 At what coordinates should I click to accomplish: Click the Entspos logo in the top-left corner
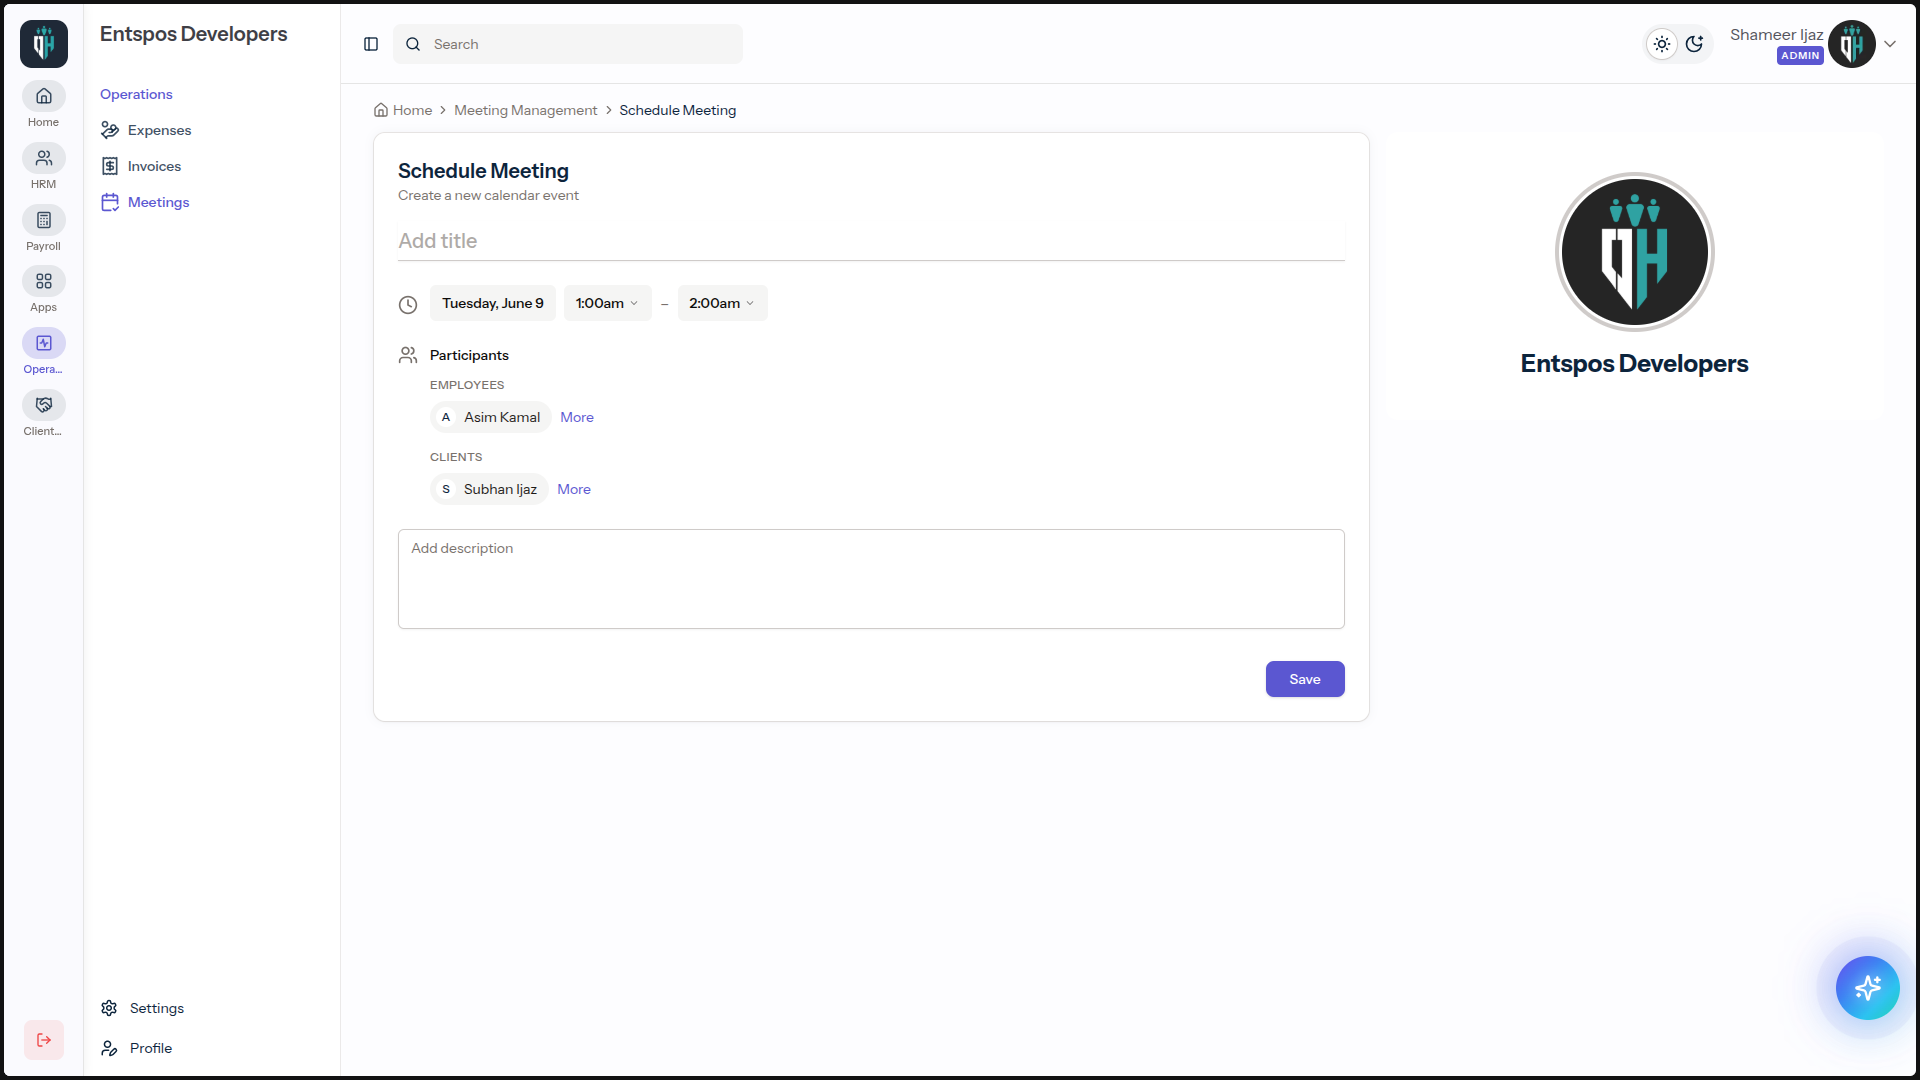[x=44, y=44]
